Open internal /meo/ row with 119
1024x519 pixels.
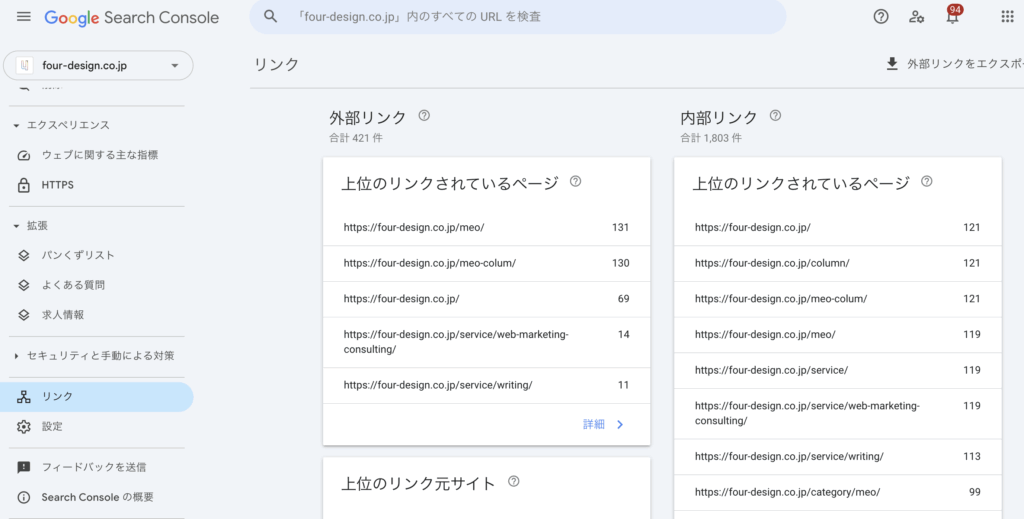[x=838, y=334]
